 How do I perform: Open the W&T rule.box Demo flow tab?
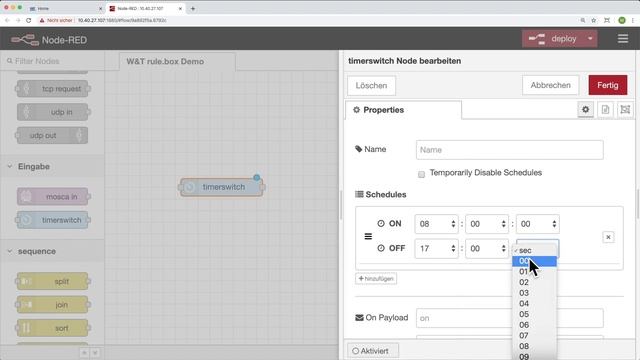(x=176, y=61)
